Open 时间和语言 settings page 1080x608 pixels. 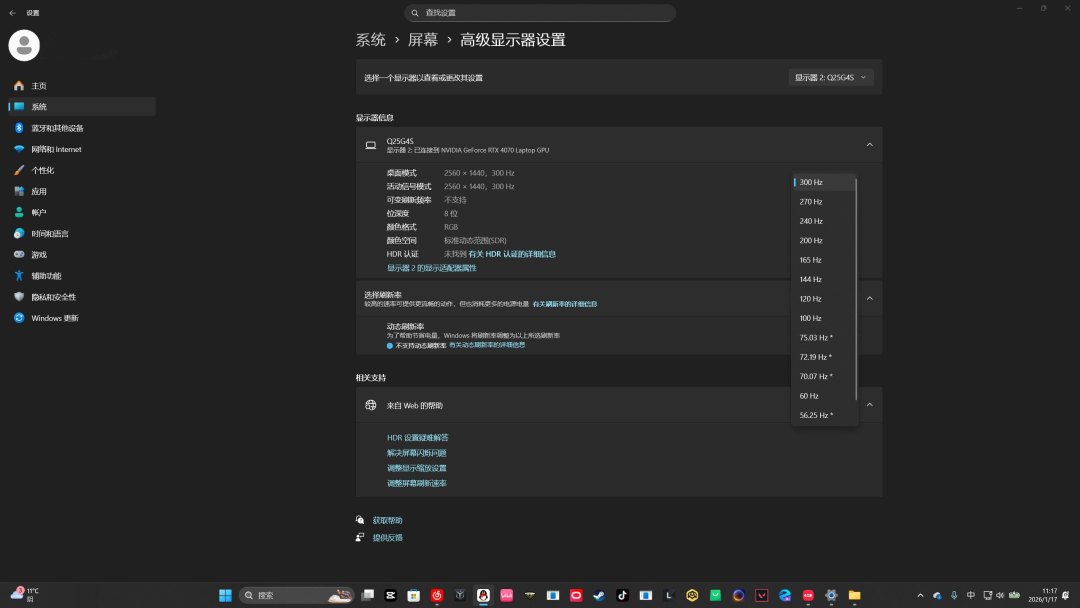click(81, 233)
